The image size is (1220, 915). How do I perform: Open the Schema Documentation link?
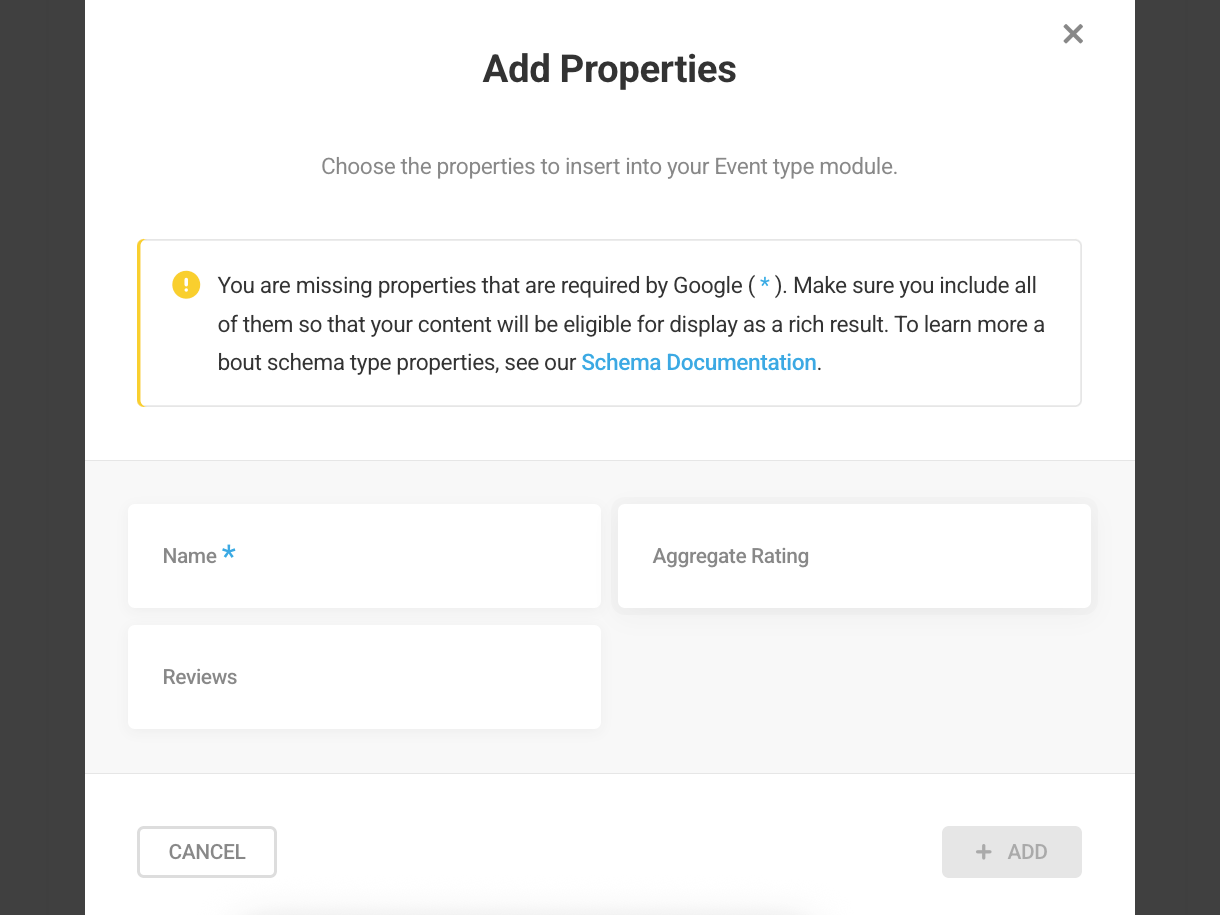698,362
